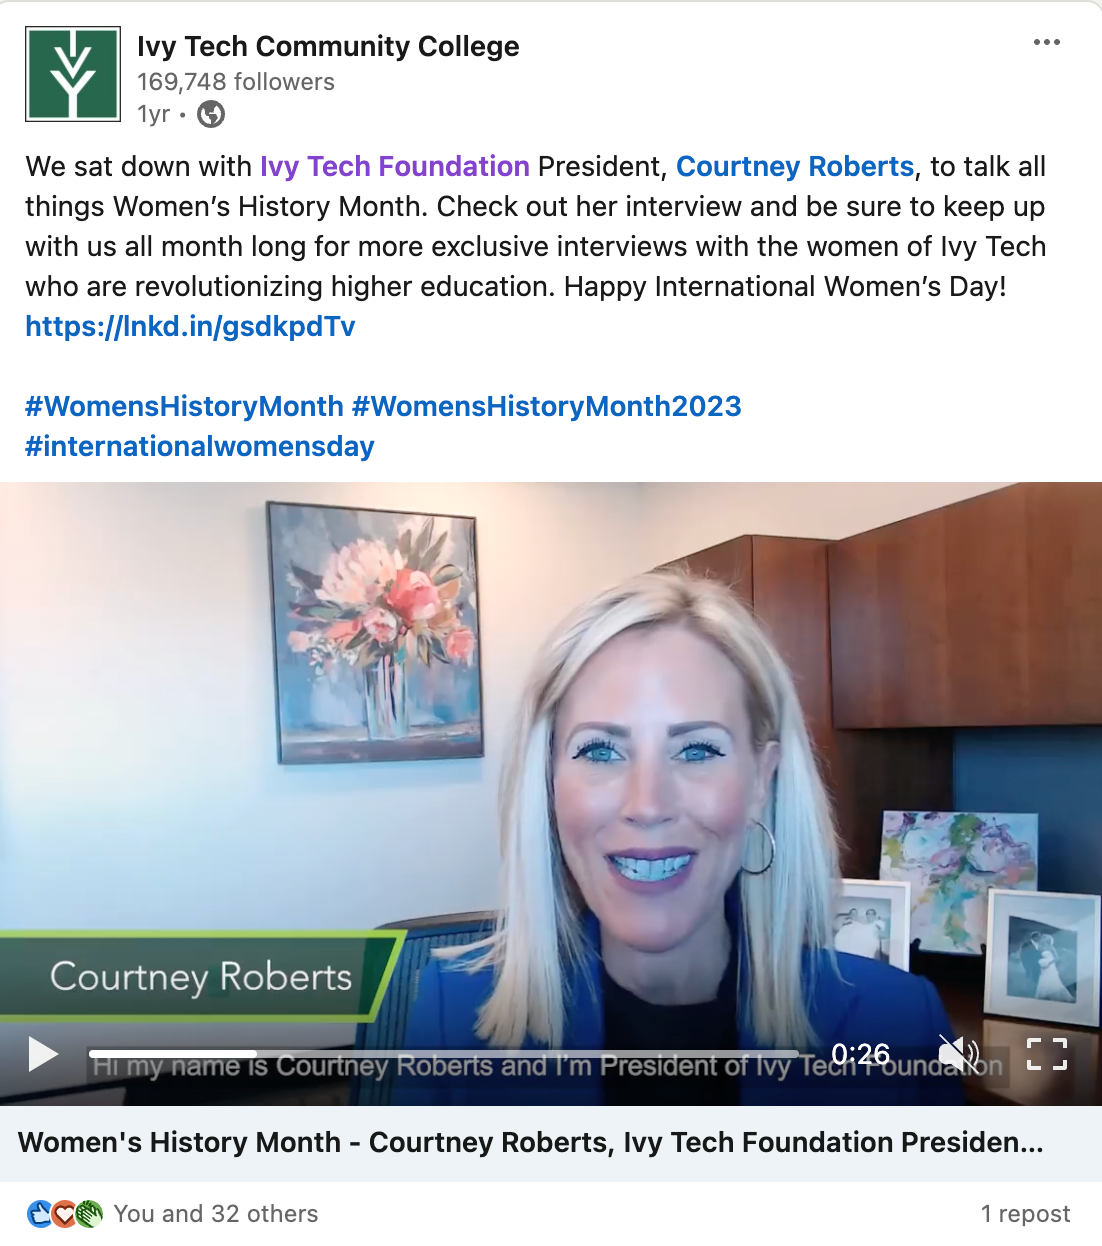Open #internationalwomensday hashtag

click(x=200, y=446)
